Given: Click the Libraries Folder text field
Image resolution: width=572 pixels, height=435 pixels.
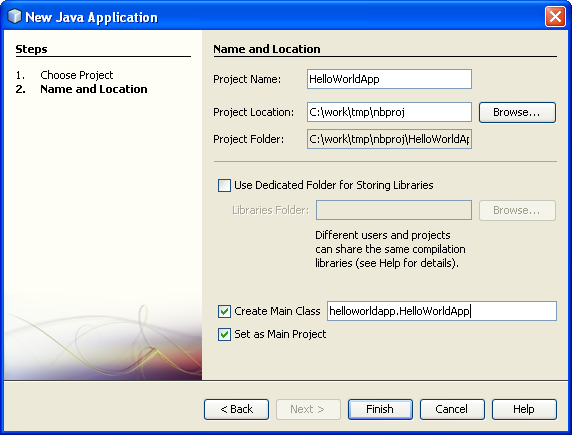Looking at the screenshot, I should [394, 210].
